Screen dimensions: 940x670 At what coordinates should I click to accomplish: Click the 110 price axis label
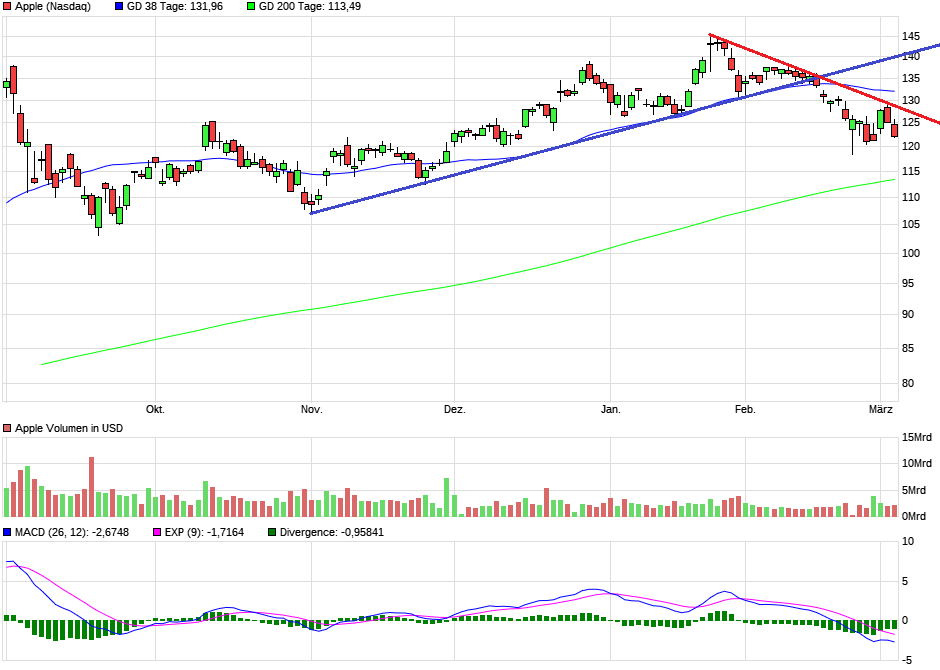[x=911, y=197]
